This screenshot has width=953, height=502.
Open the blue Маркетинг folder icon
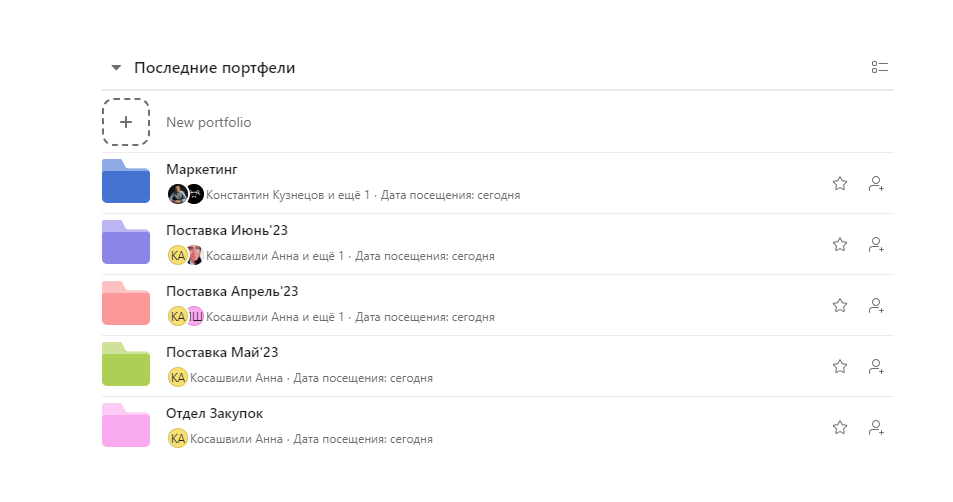coord(126,182)
